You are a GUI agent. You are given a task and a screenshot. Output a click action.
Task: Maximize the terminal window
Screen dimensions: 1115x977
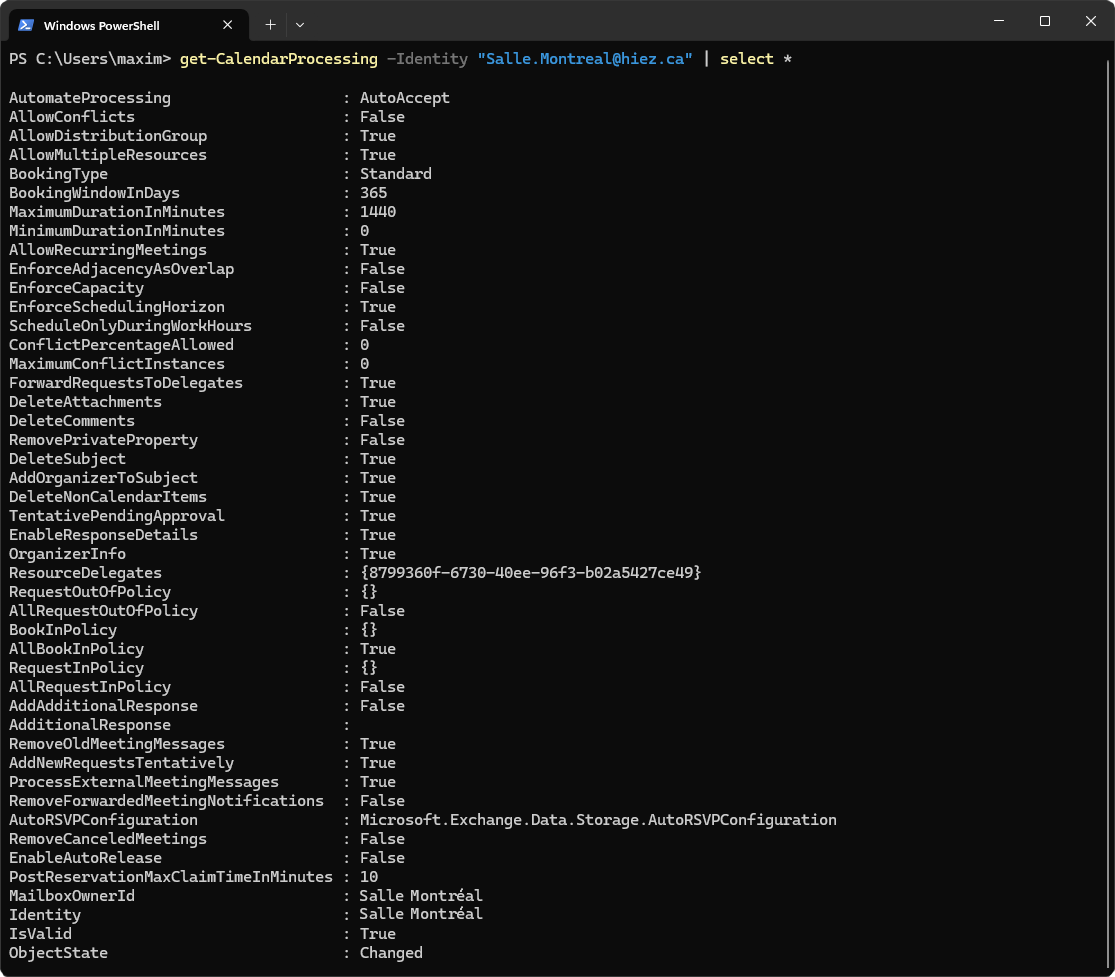point(1044,21)
